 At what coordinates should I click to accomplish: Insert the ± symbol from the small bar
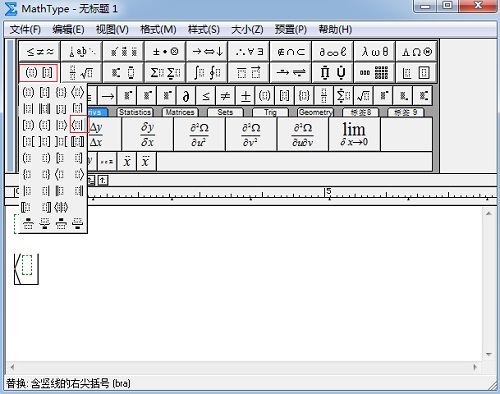[x=245, y=96]
